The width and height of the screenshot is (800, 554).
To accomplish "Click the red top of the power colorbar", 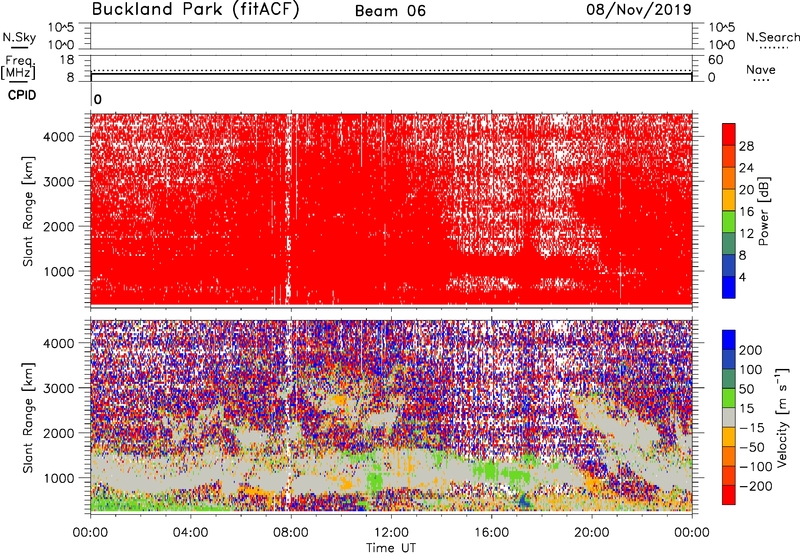I will click(729, 134).
